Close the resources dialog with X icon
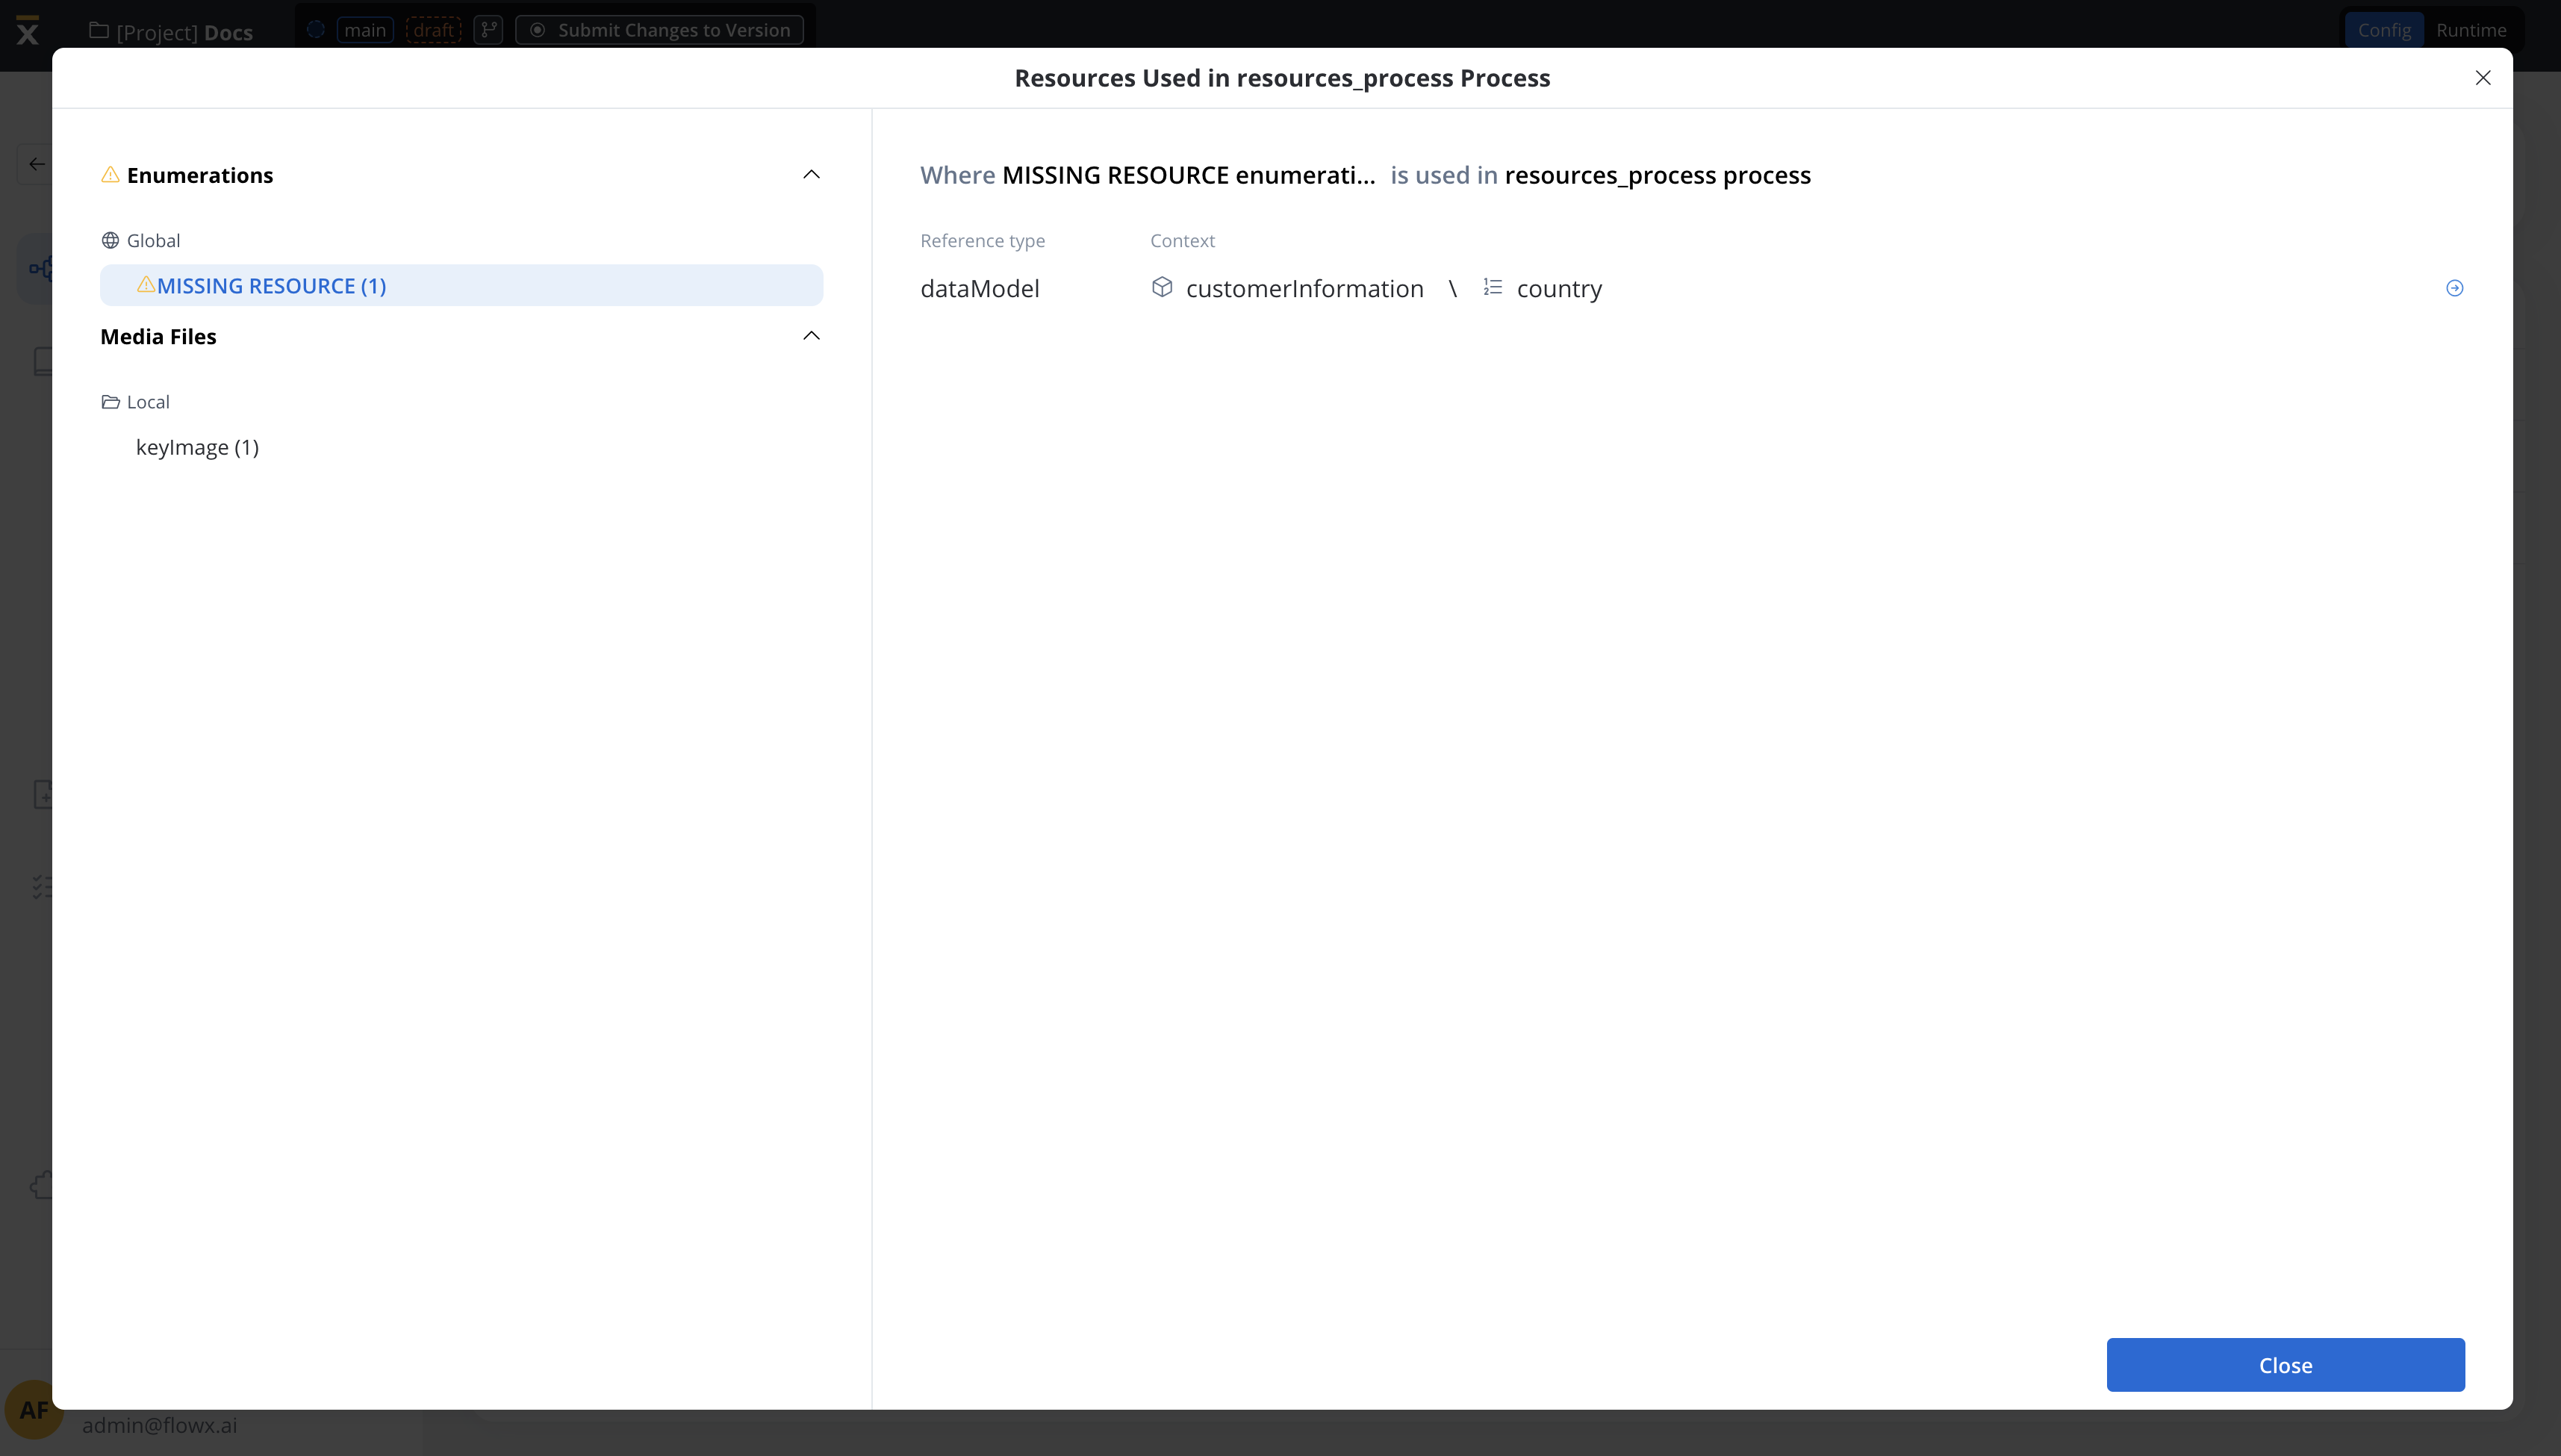The image size is (2561, 1456). 2483,78
